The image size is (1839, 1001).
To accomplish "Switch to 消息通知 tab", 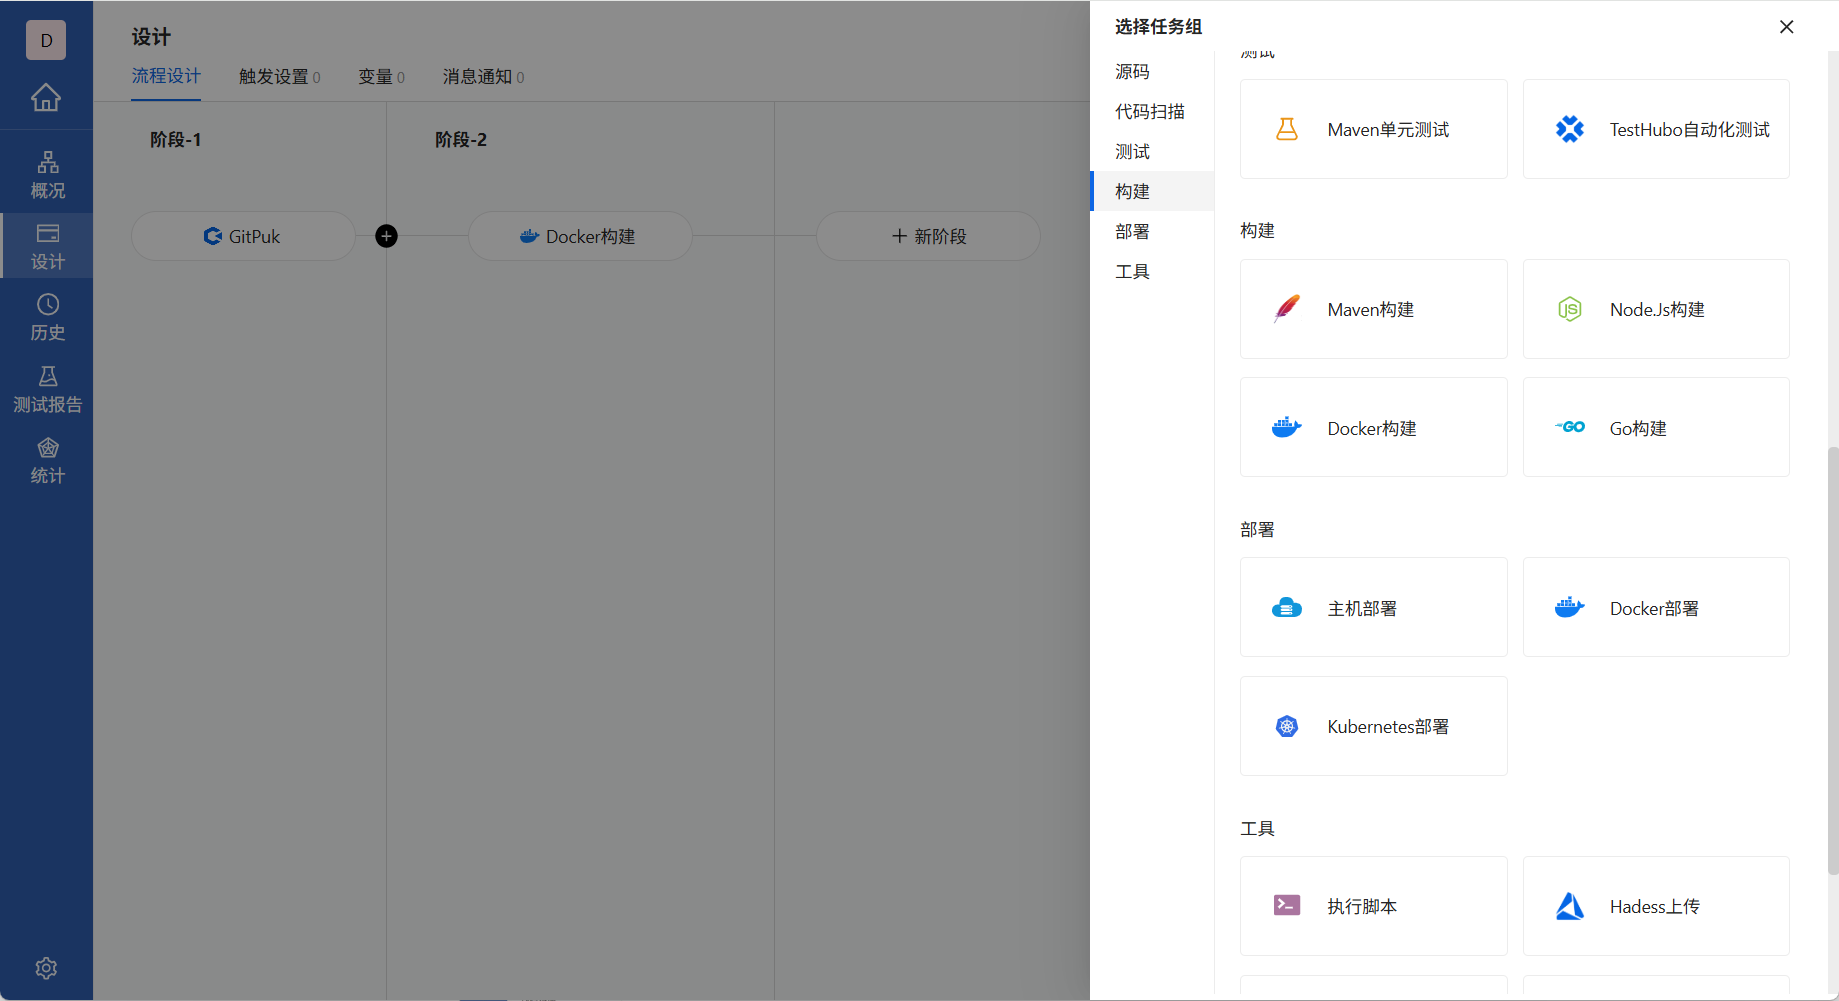I will [x=483, y=77].
